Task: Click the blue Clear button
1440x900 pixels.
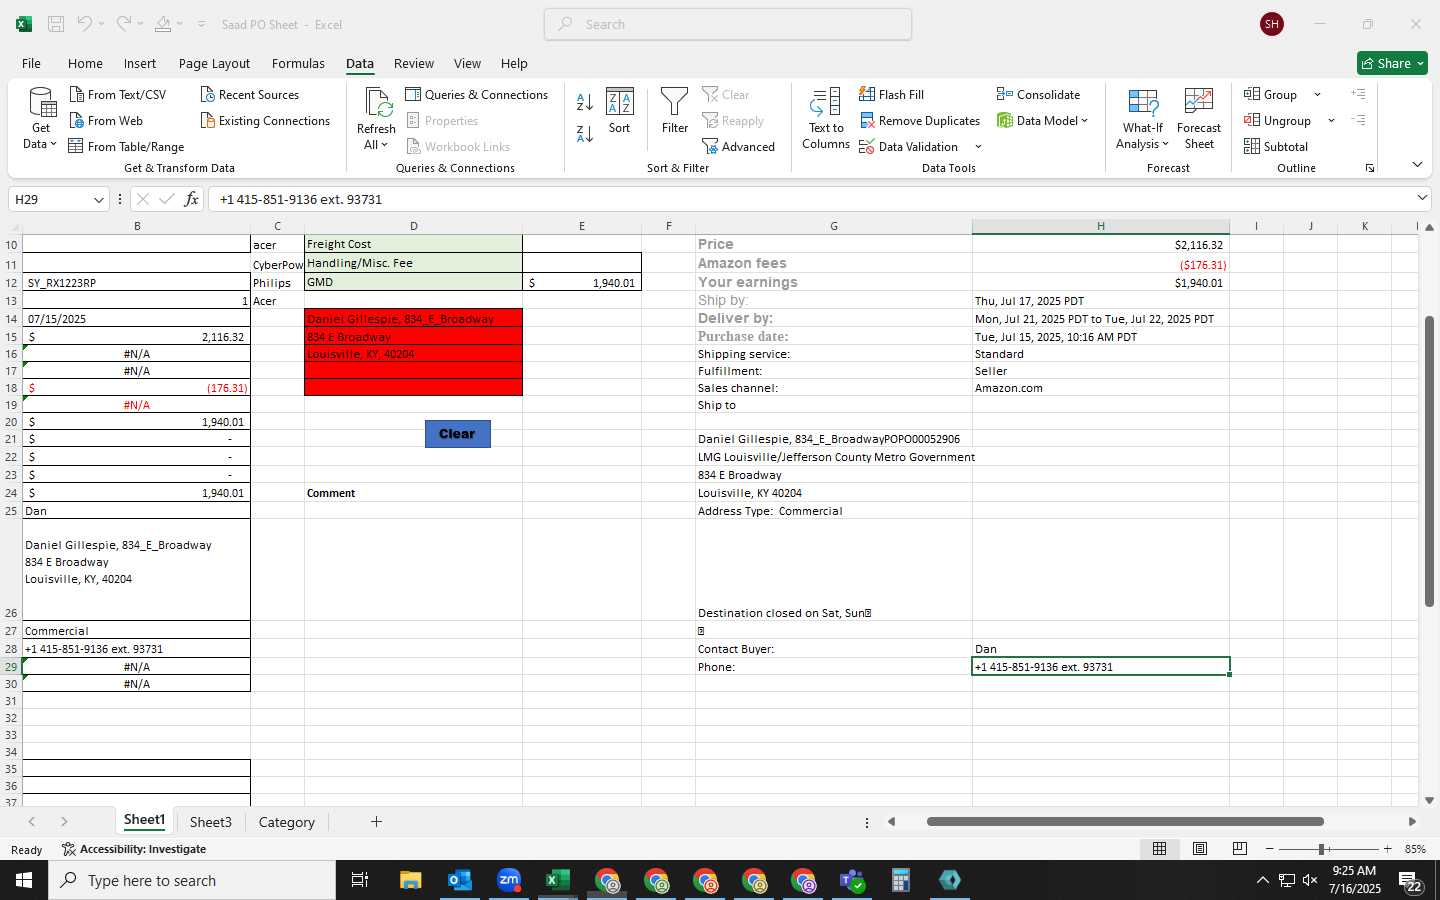Action: (457, 434)
